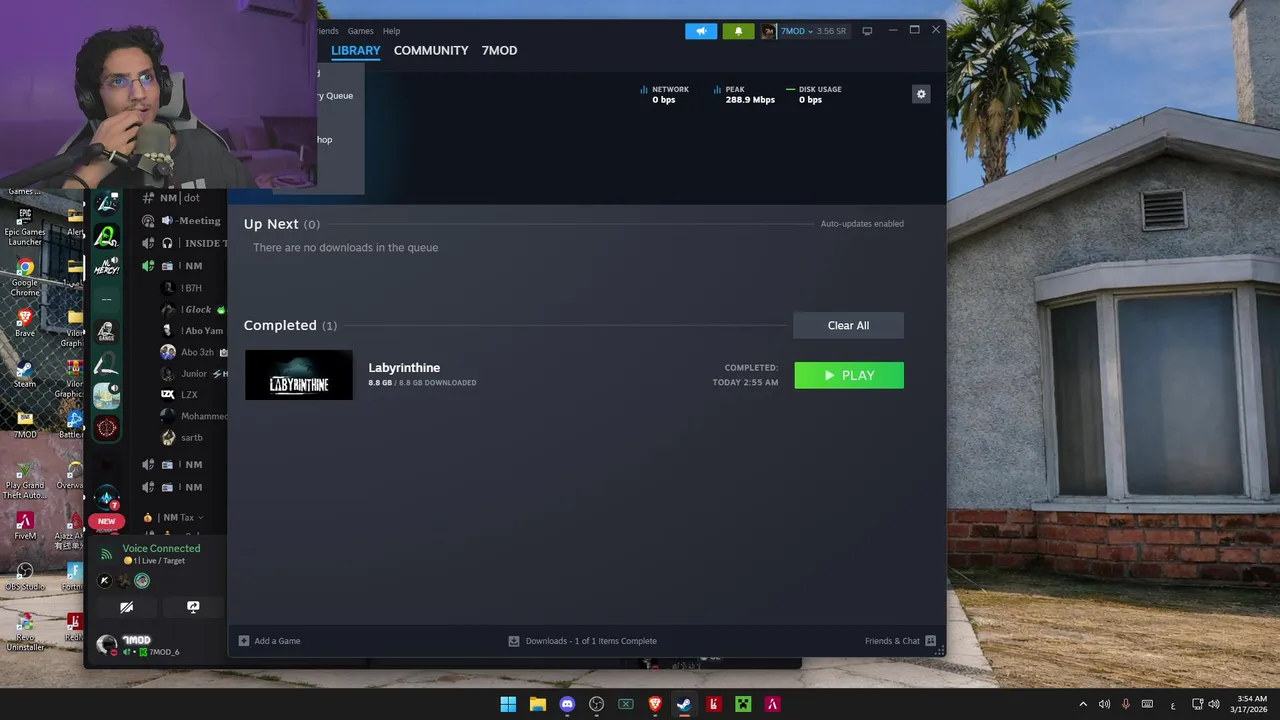1280x720 pixels.
Task: Open Play Grand Theft Auto desktop shortcut
Action: tap(25, 481)
